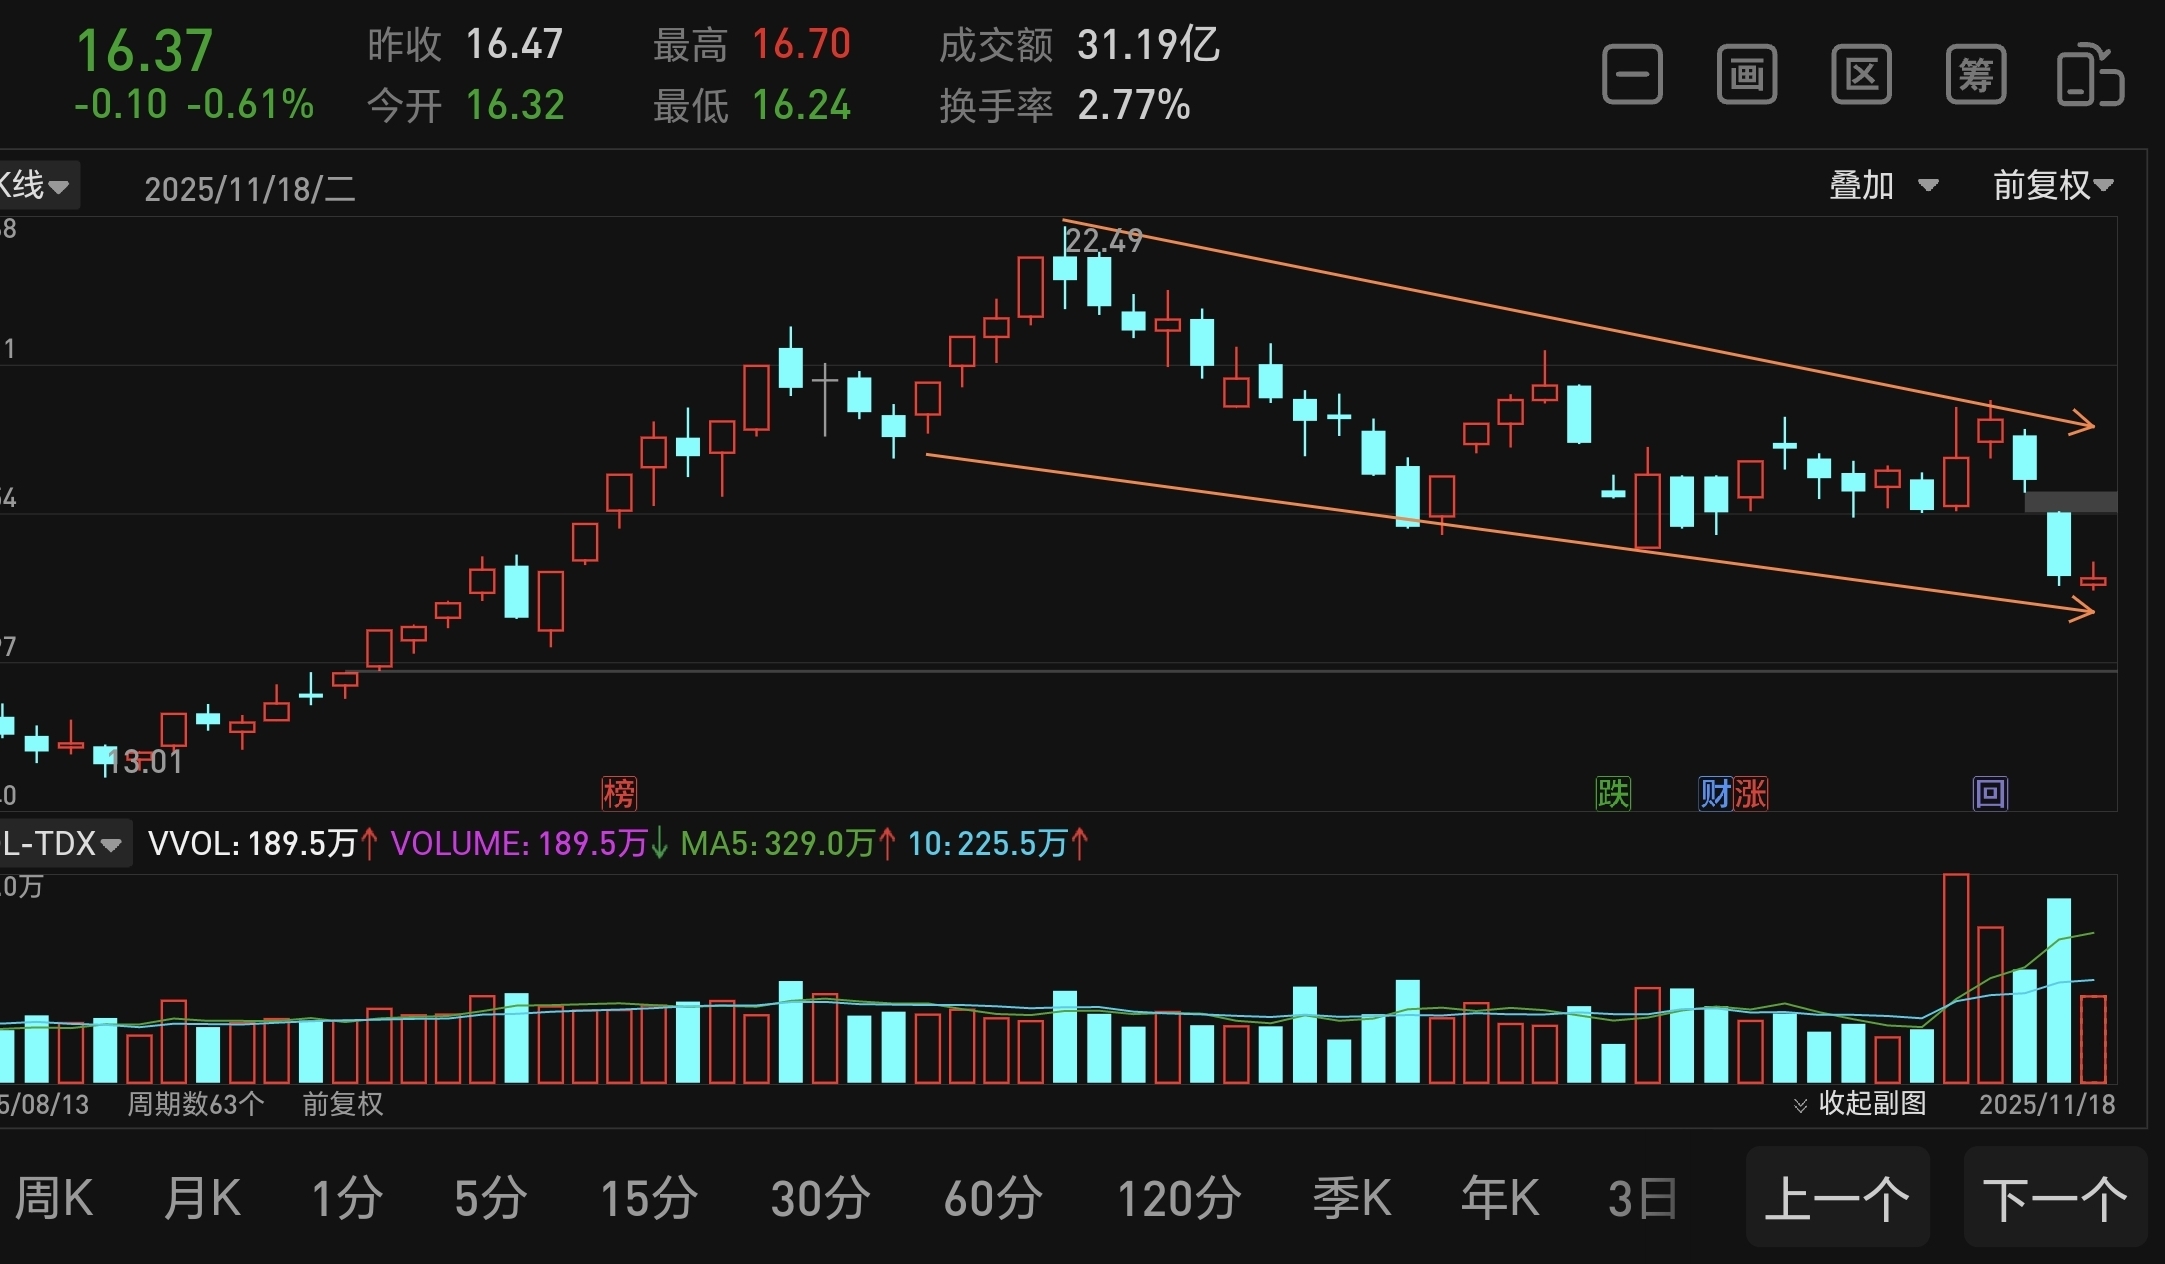This screenshot has width=2165, height=1264.
Task: Switch to the 周K period tab
Action: [x=54, y=1198]
